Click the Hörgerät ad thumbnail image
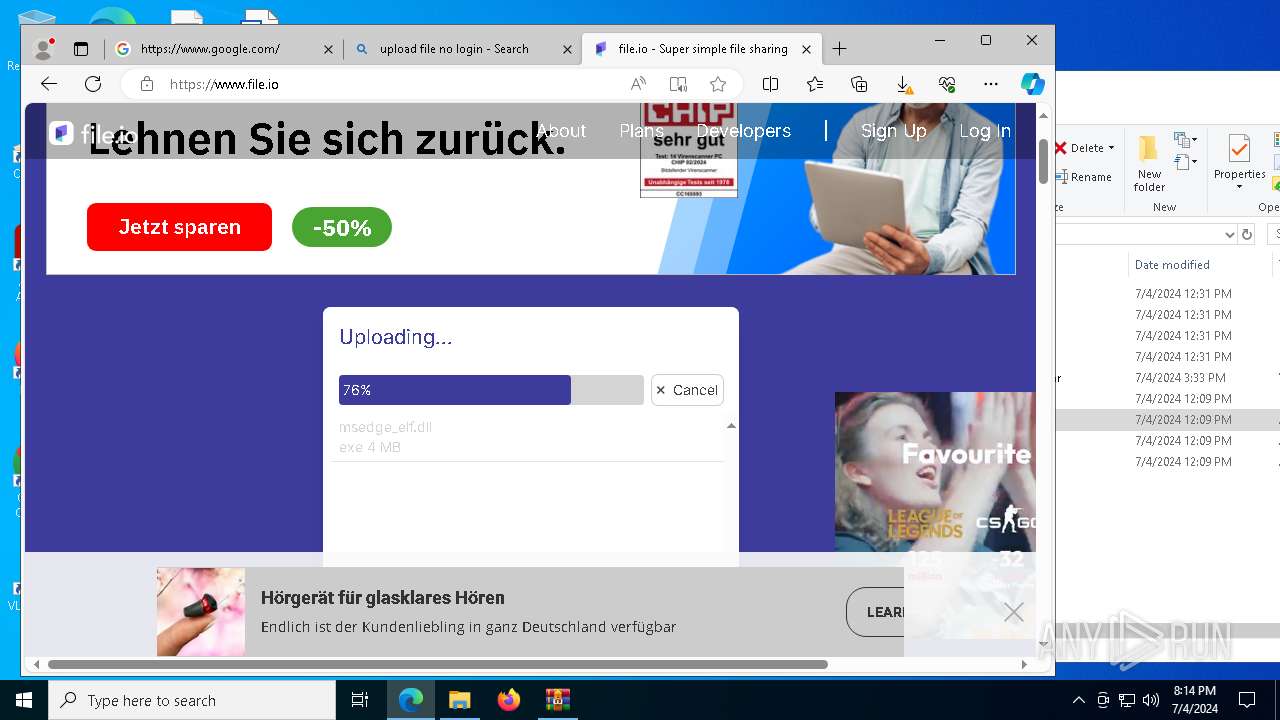 click(201, 612)
